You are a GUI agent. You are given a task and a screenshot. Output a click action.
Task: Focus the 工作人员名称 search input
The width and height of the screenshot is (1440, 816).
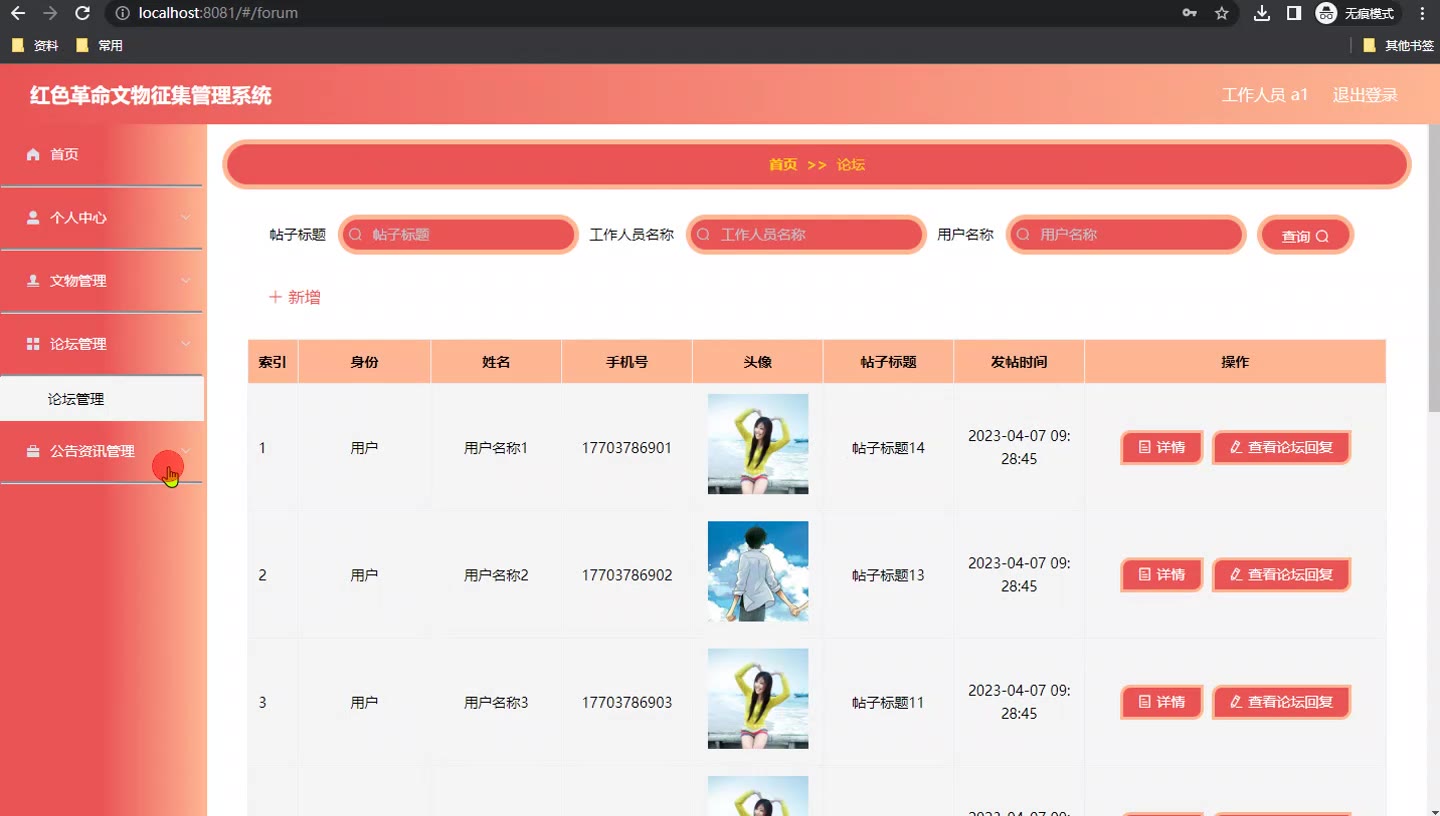click(x=806, y=234)
